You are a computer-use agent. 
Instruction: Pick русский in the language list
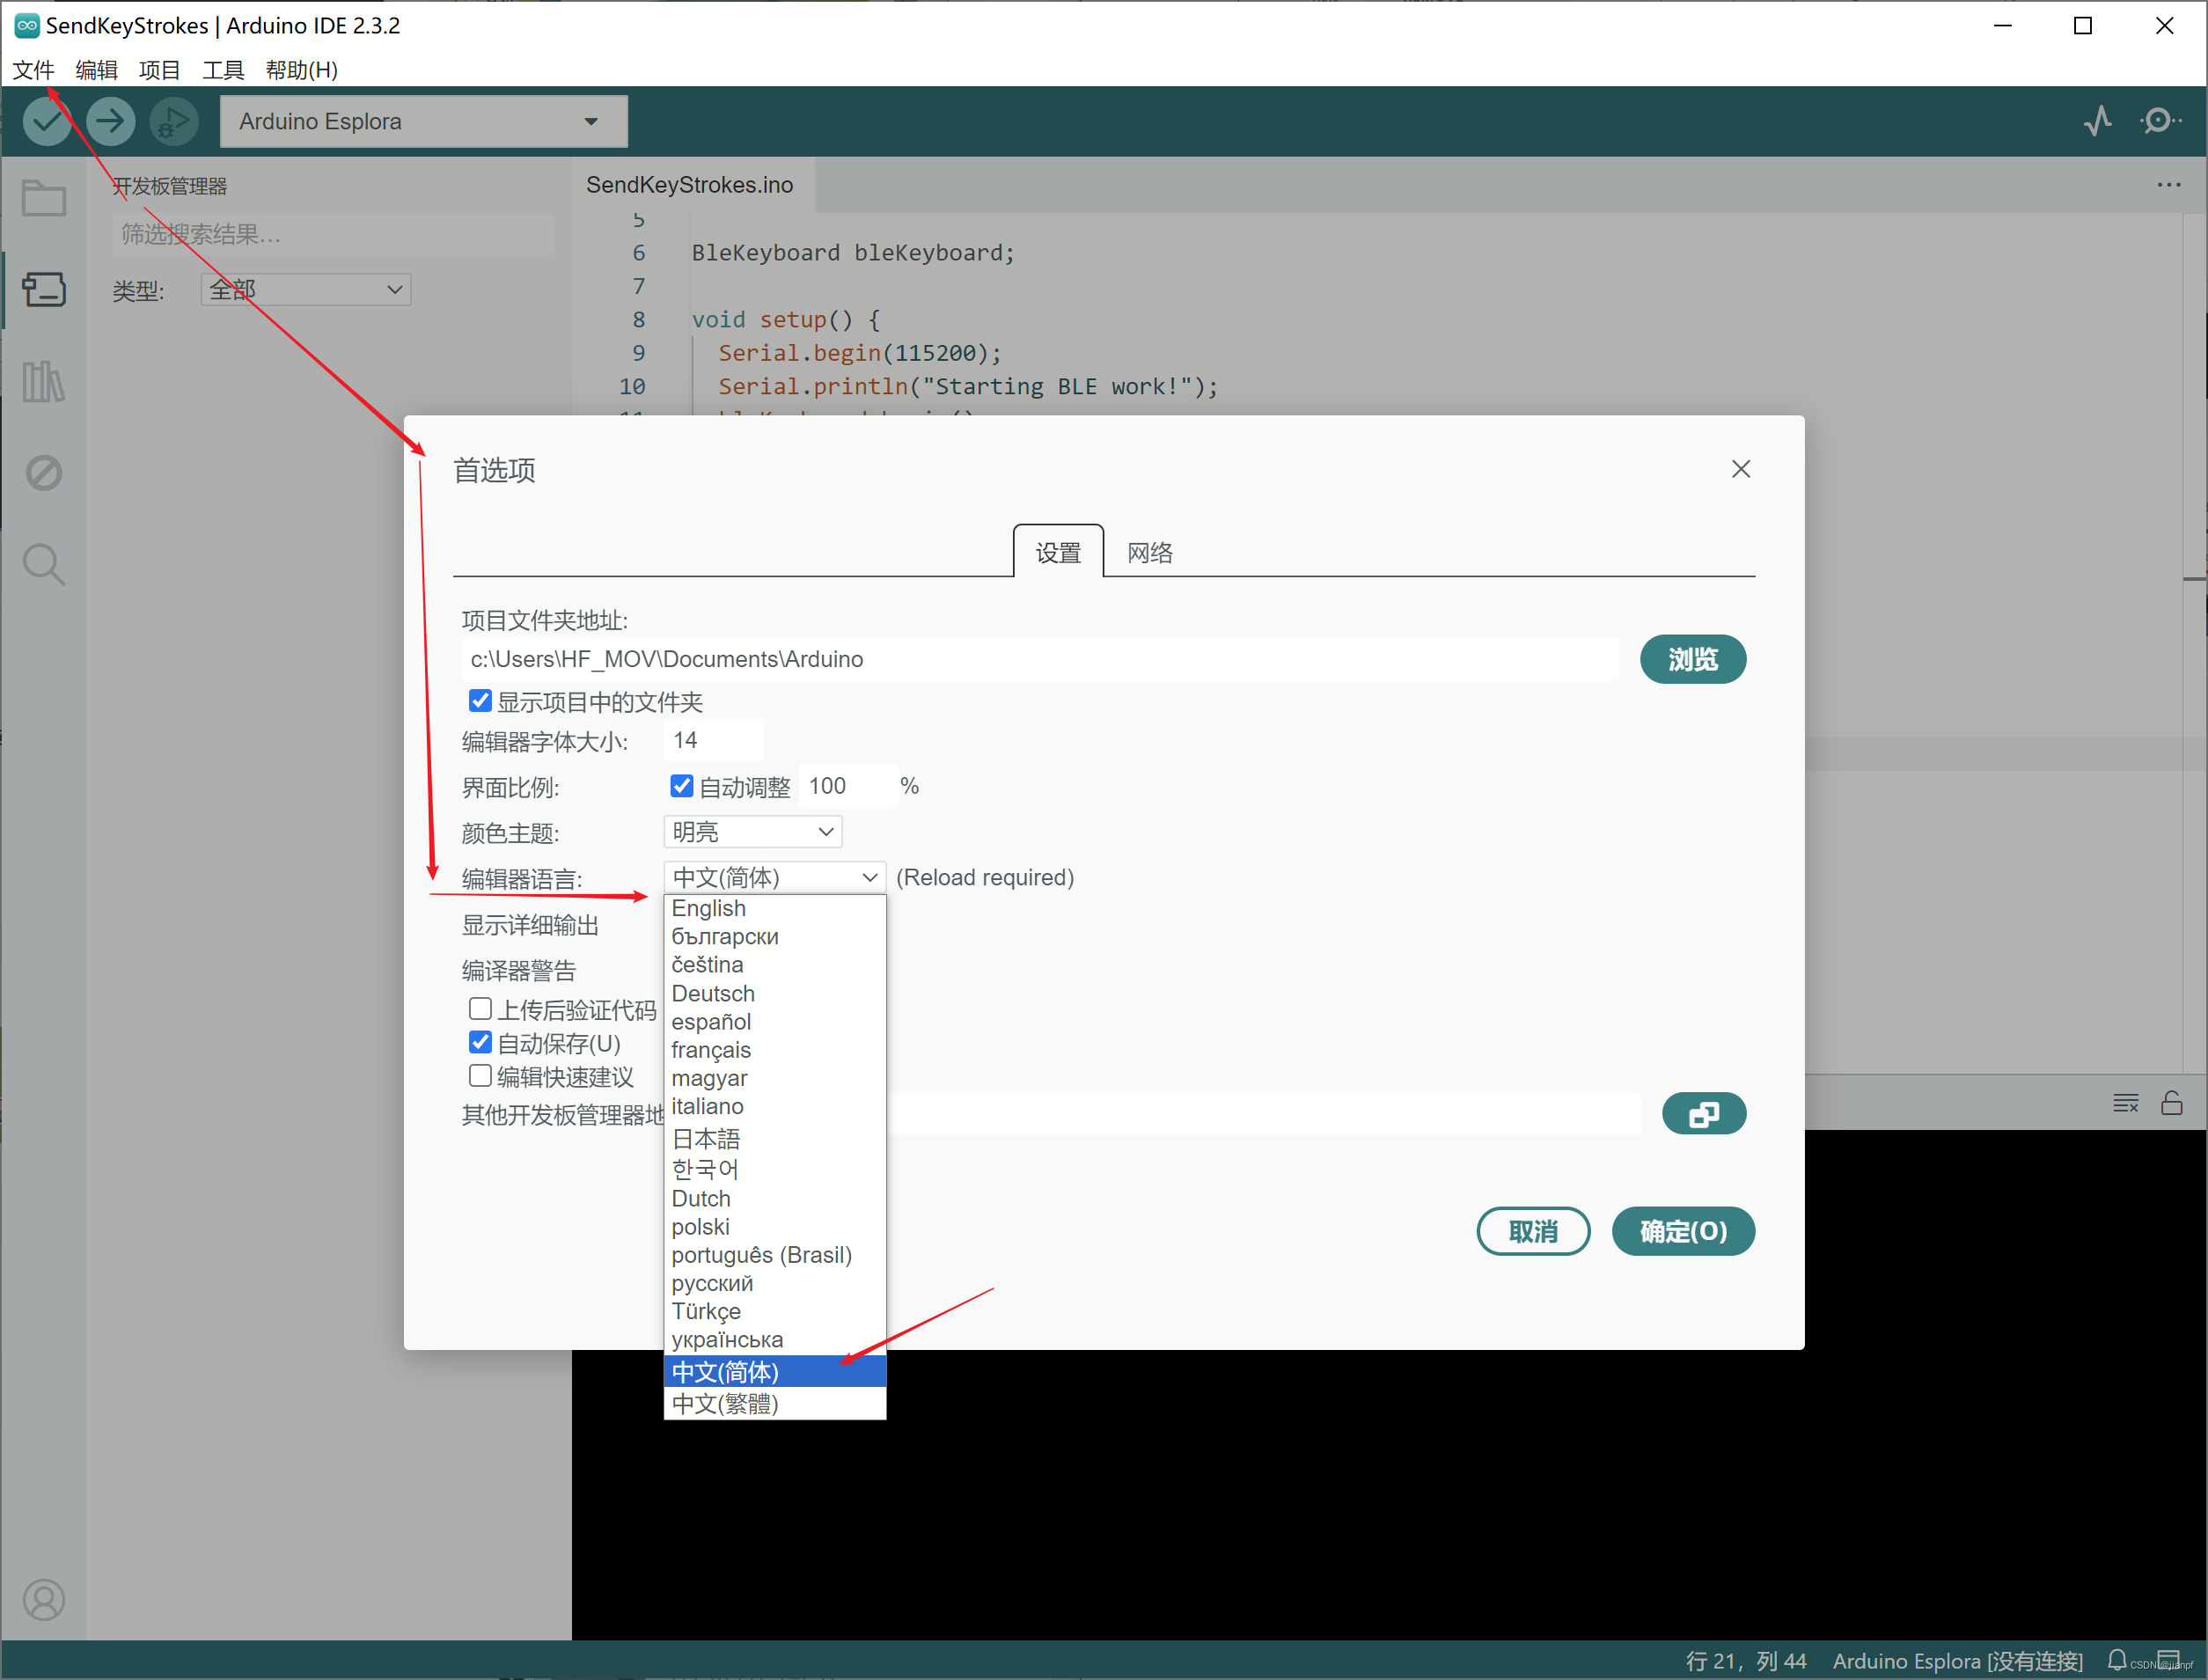pos(775,1283)
